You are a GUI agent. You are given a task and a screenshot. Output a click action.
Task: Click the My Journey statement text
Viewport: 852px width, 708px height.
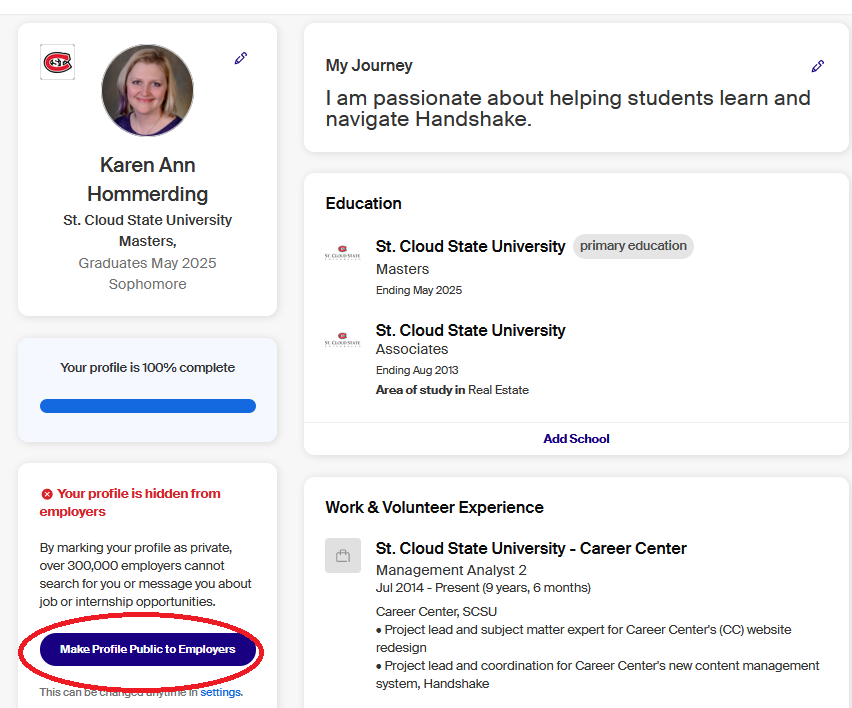click(568, 108)
